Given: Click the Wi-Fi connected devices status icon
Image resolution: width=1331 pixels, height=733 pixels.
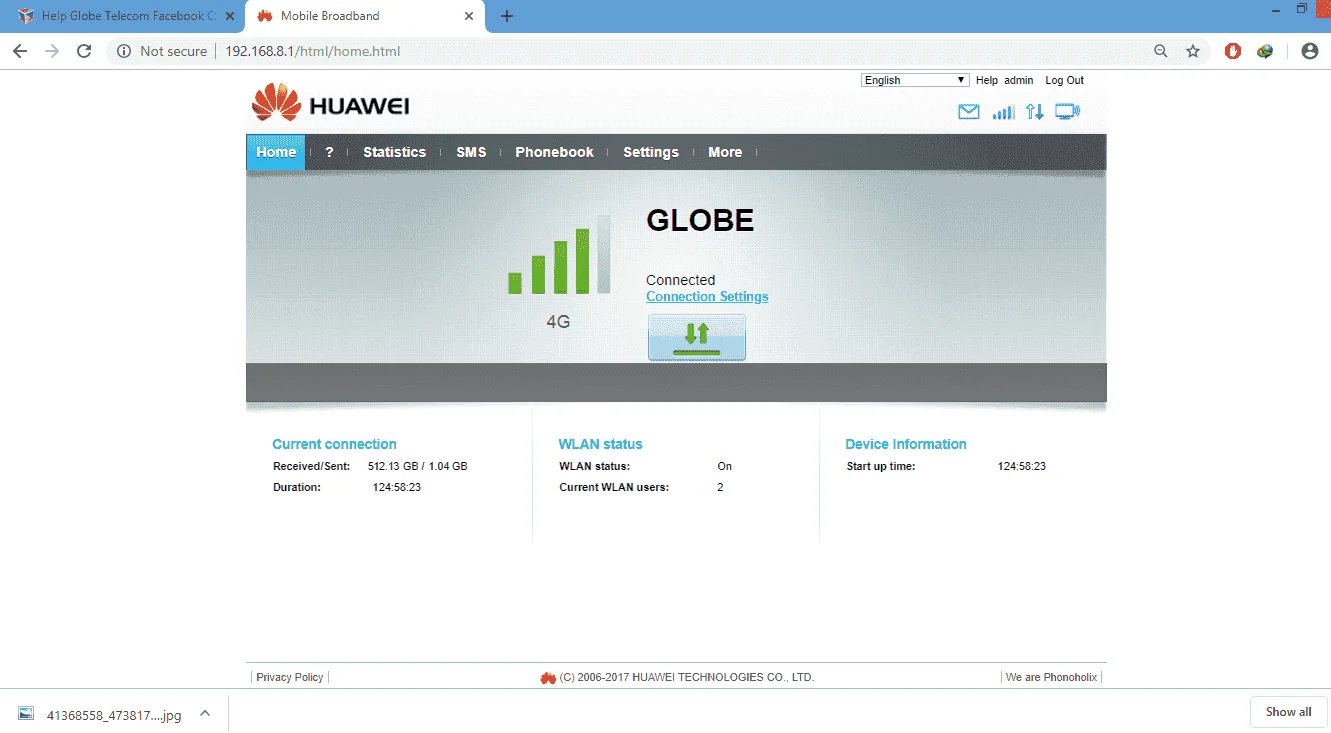Looking at the screenshot, I should 1068,112.
